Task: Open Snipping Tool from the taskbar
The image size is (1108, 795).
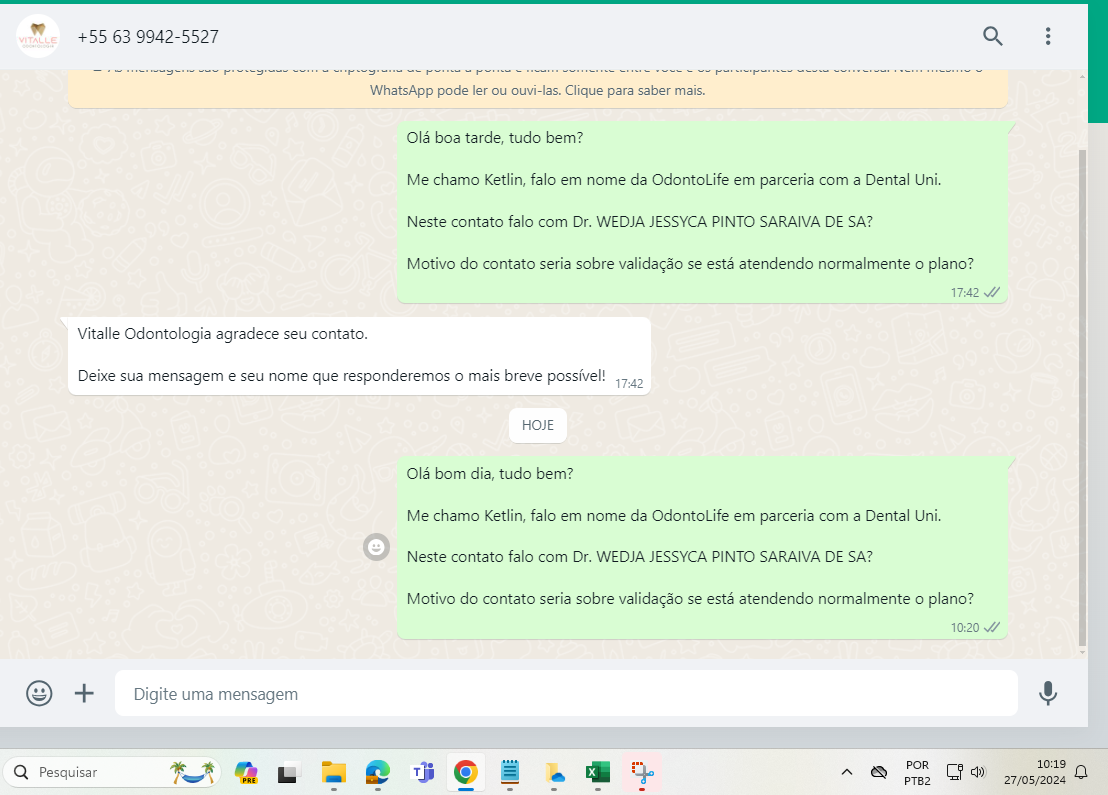Action: (641, 772)
